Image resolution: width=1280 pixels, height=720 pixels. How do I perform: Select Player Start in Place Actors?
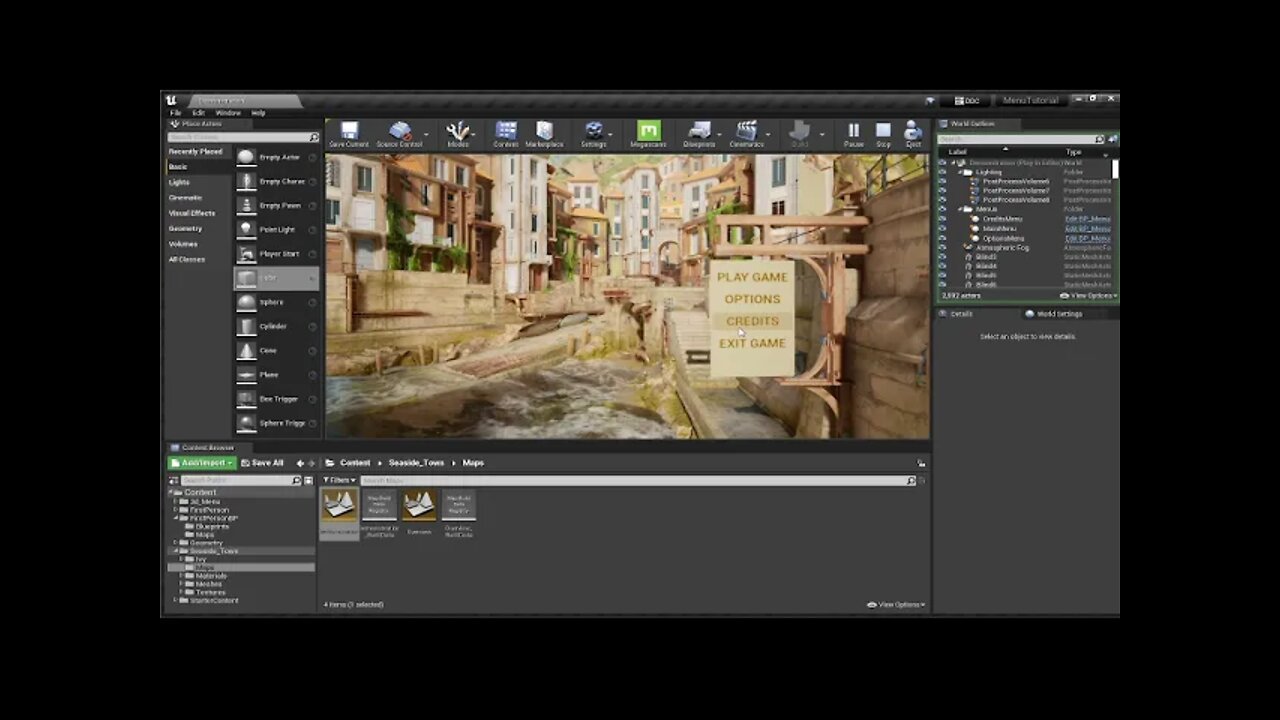click(277, 253)
